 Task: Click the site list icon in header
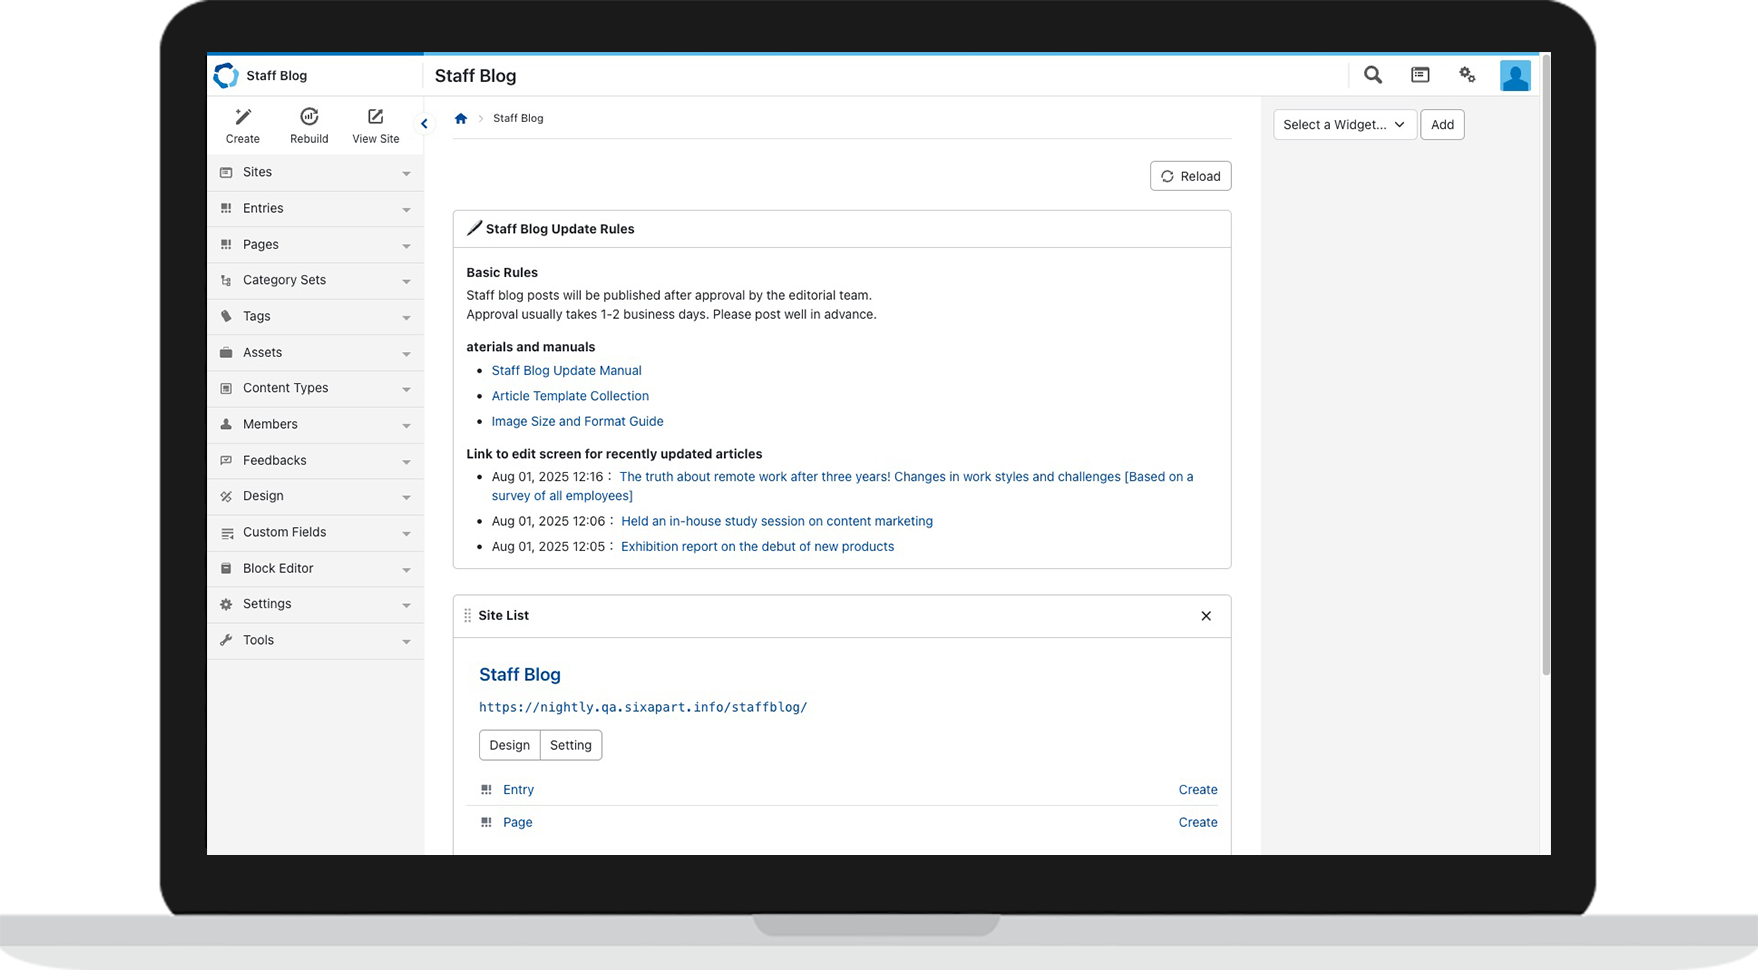click(x=1420, y=75)
